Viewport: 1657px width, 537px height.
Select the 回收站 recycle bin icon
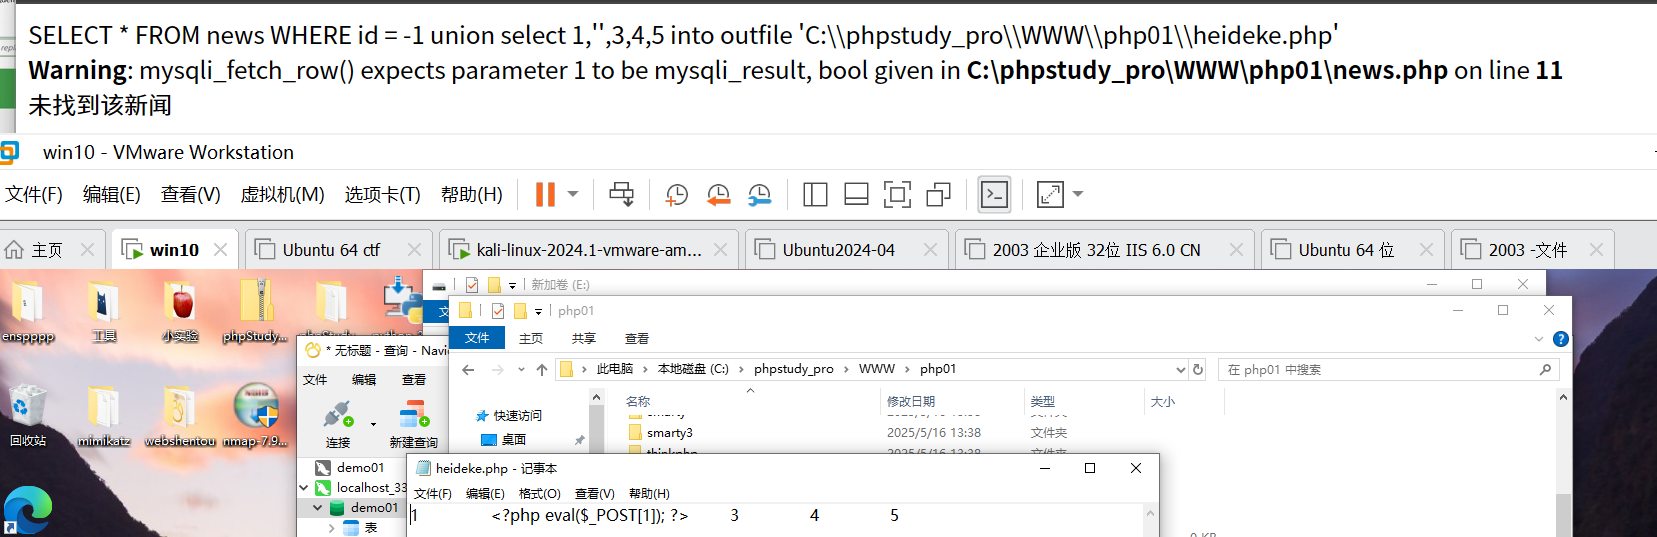pos(28,416)
